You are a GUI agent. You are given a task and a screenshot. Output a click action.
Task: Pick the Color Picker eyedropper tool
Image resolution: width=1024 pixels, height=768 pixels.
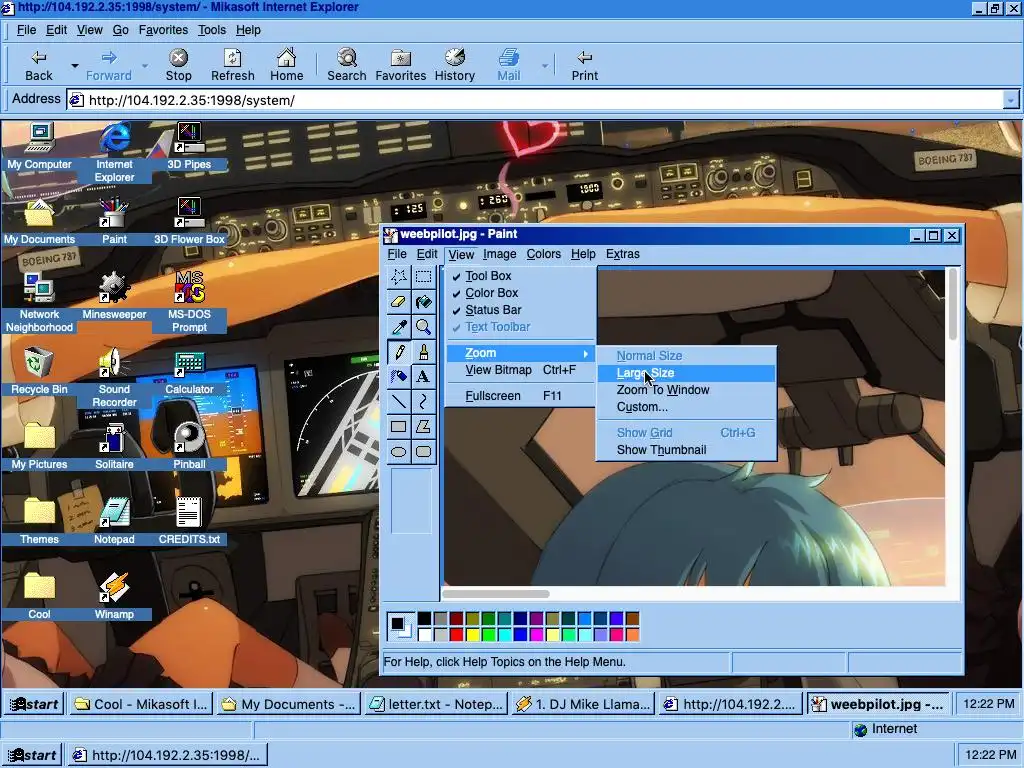[x=398, y=327]
